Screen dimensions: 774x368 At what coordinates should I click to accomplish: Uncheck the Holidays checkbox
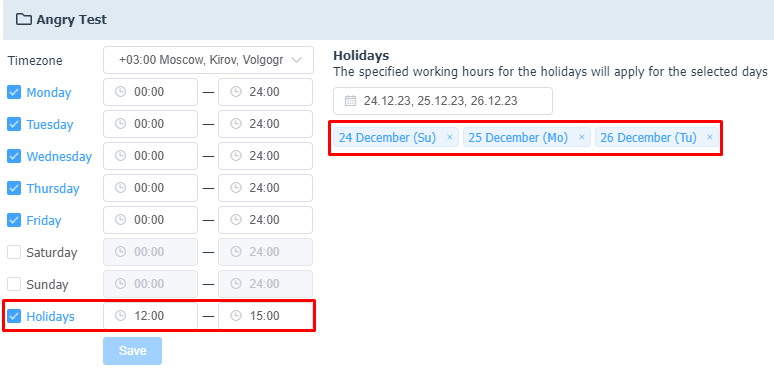[x=14, y=316]
